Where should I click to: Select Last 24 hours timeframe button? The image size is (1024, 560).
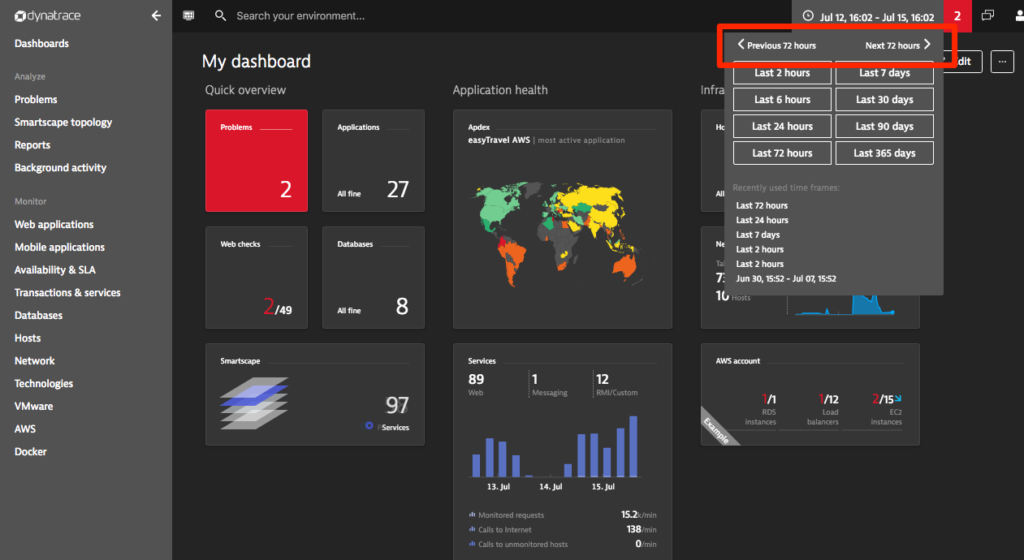tap(782, 126)
